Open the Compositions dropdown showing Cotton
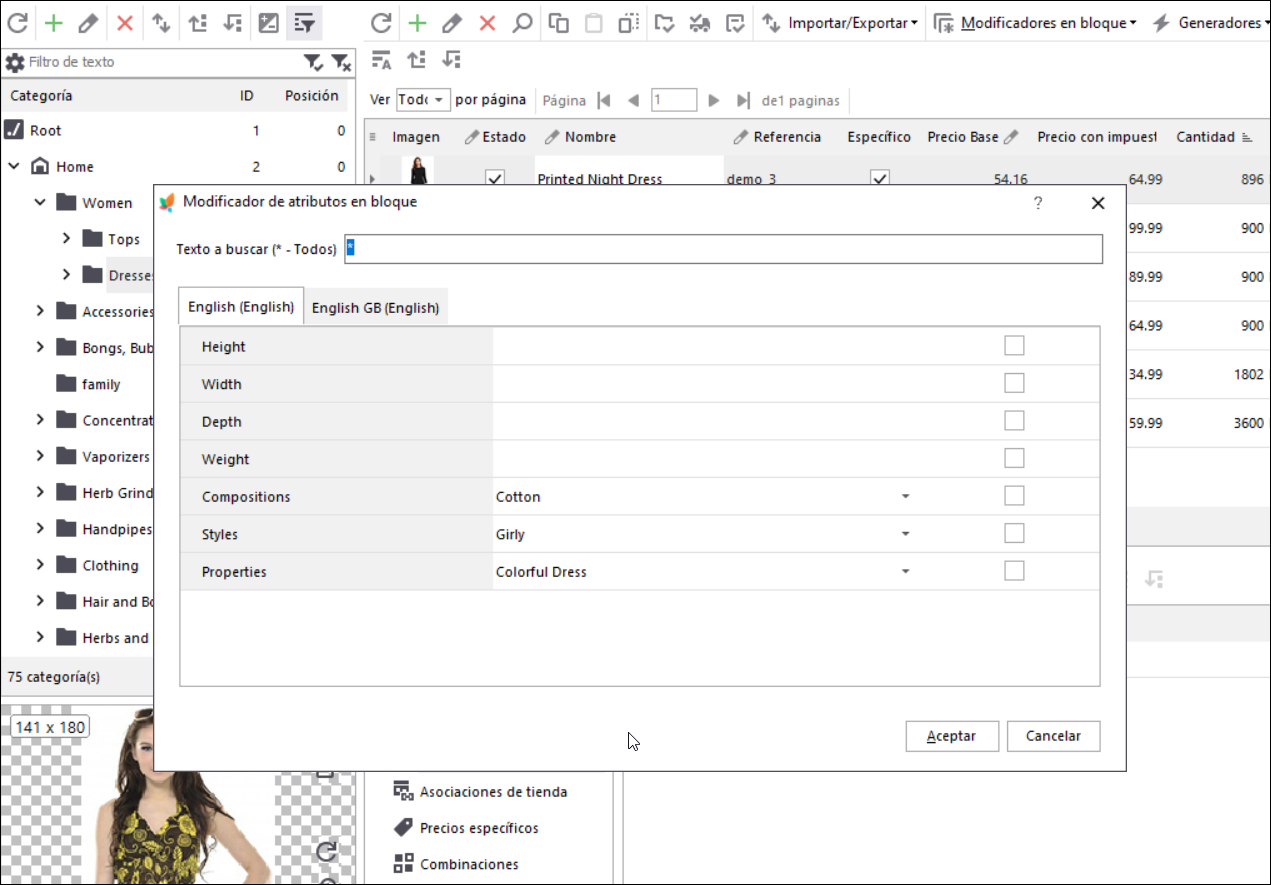The width and height of the screenshot is (1271, 885). 905,496
